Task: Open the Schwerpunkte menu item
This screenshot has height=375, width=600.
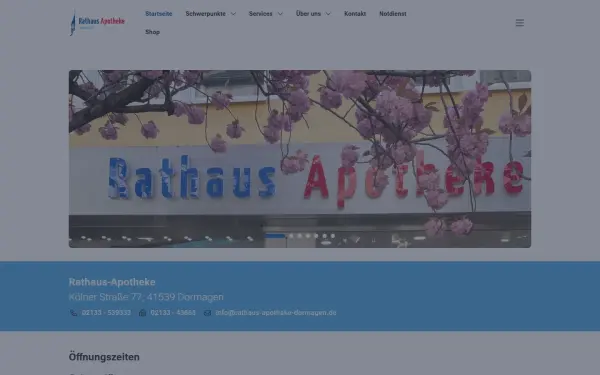Action: tap(205, 14)
